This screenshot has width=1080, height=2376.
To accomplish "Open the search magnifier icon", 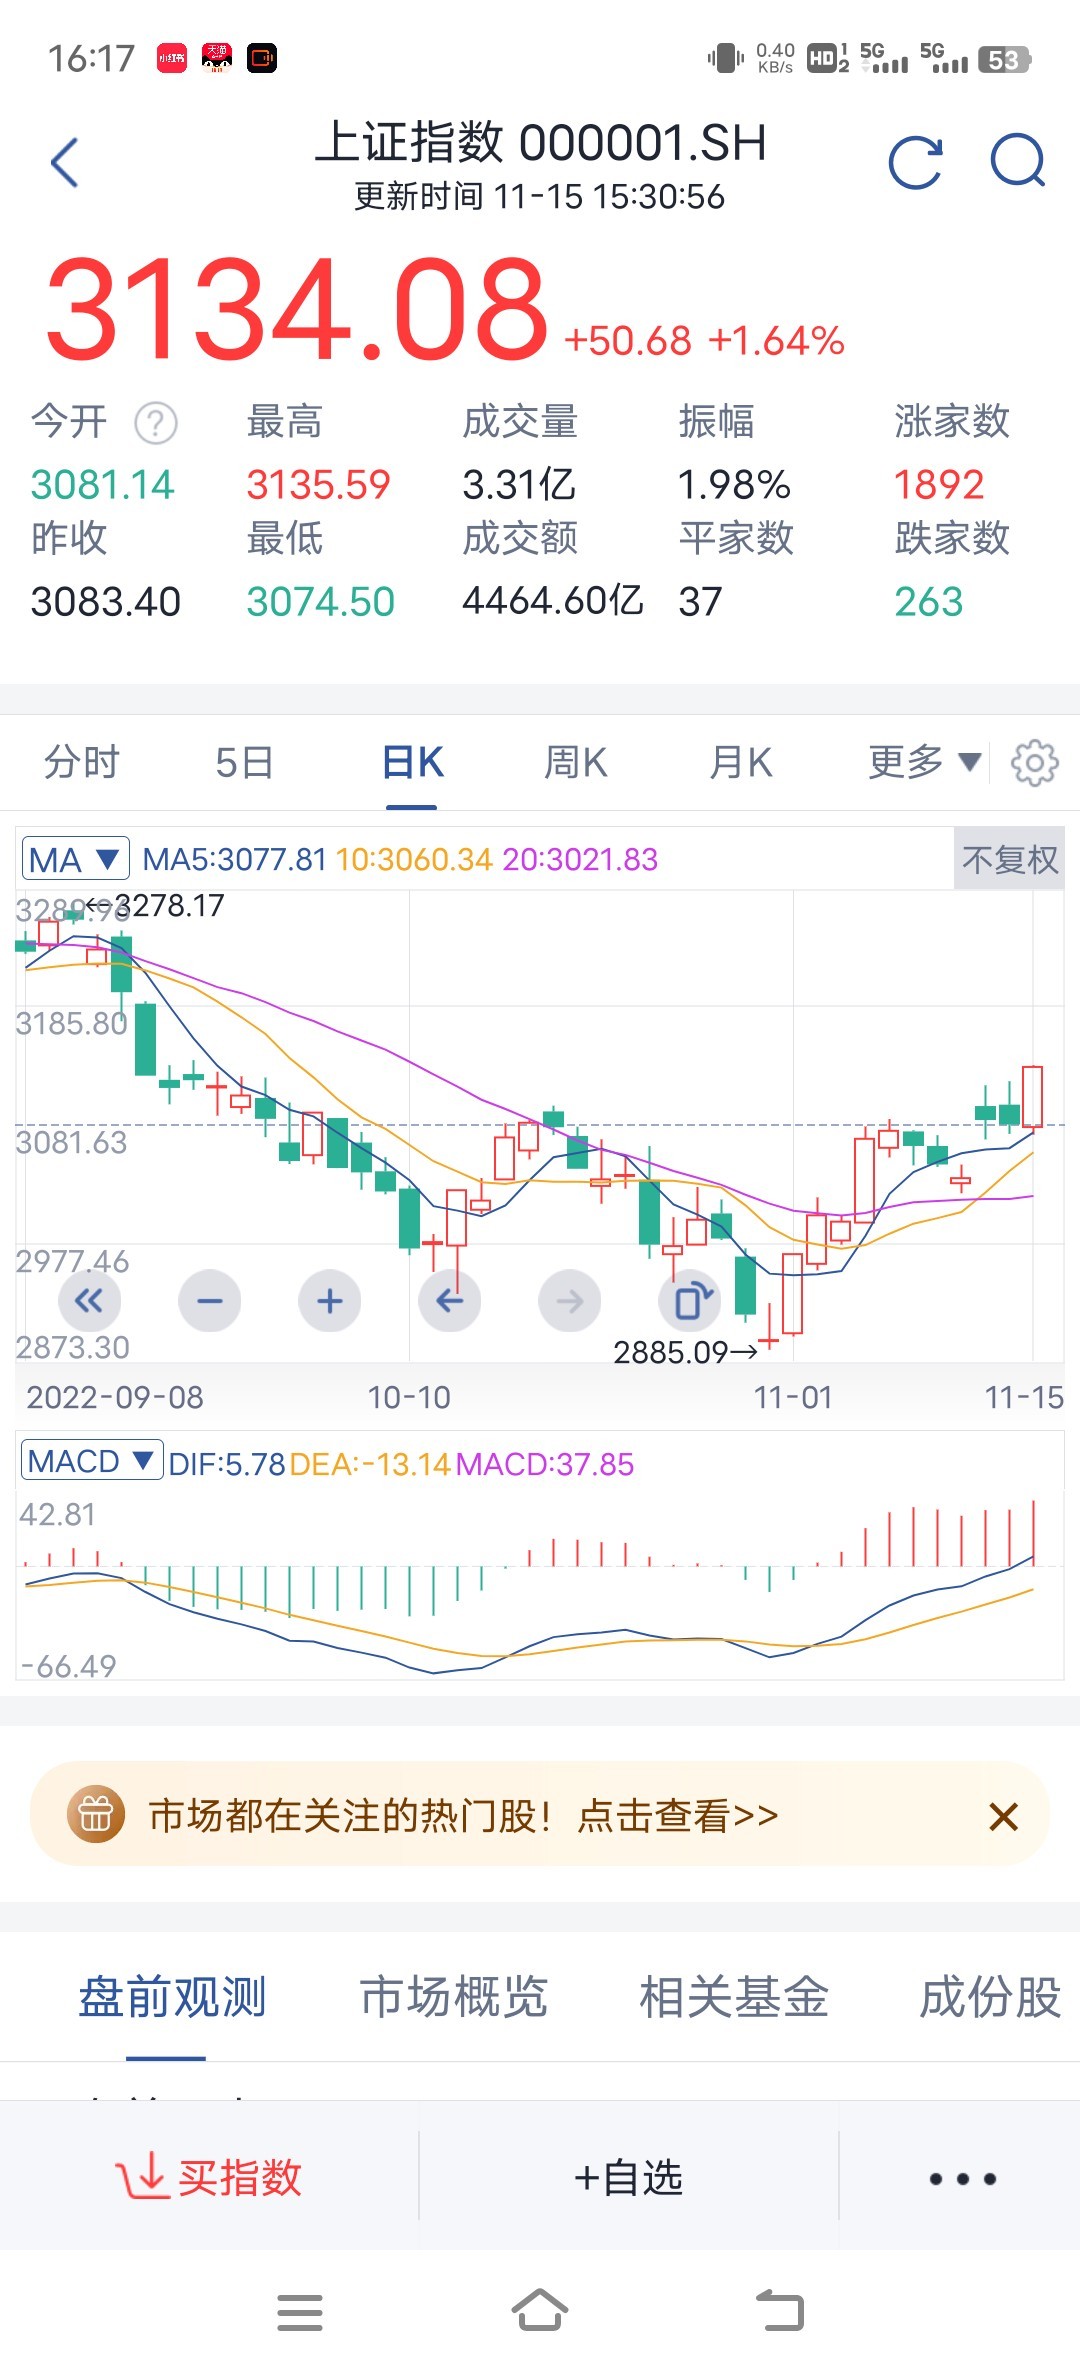I will 1018,162.
